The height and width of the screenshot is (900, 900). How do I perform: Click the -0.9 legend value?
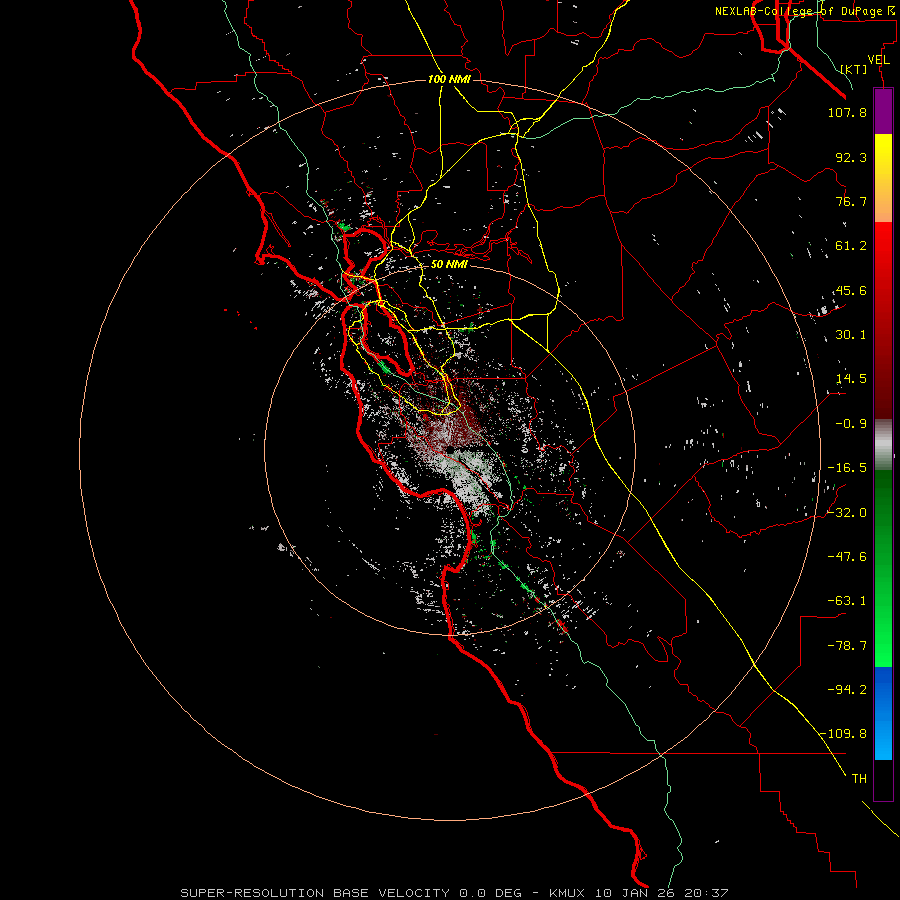tap(851, 424)
